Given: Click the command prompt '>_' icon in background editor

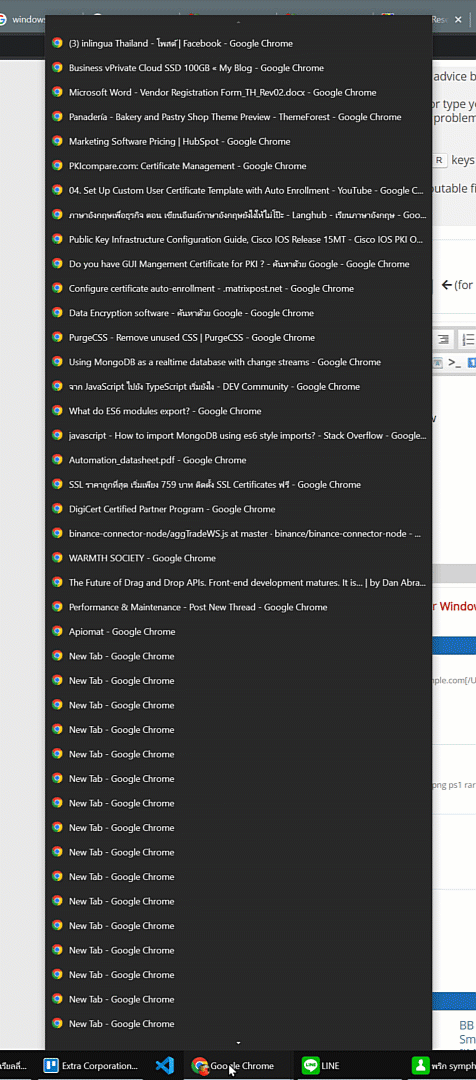Looking at the screenshot, I should (454, 362).
